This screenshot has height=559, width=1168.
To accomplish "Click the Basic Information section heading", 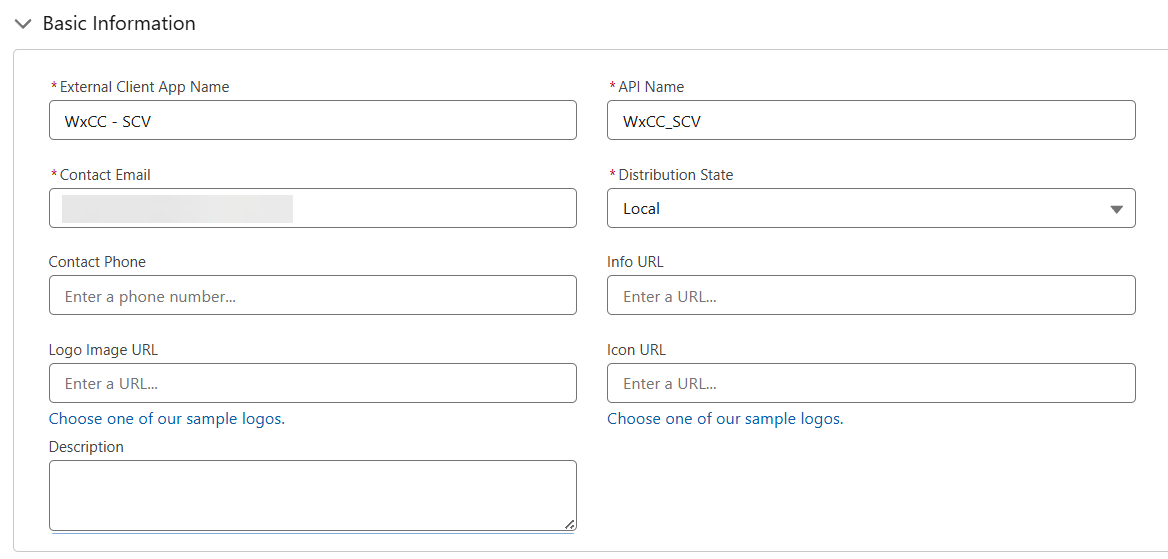I will [x=119, y=24].
